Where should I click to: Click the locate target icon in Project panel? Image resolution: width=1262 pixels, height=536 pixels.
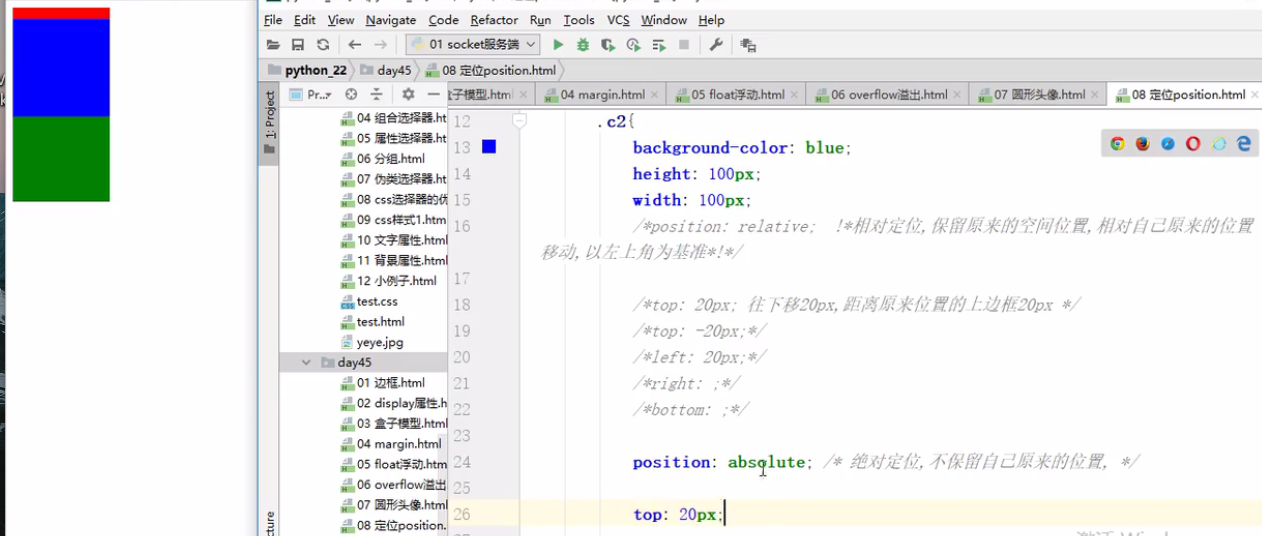(x=351, y=94)
